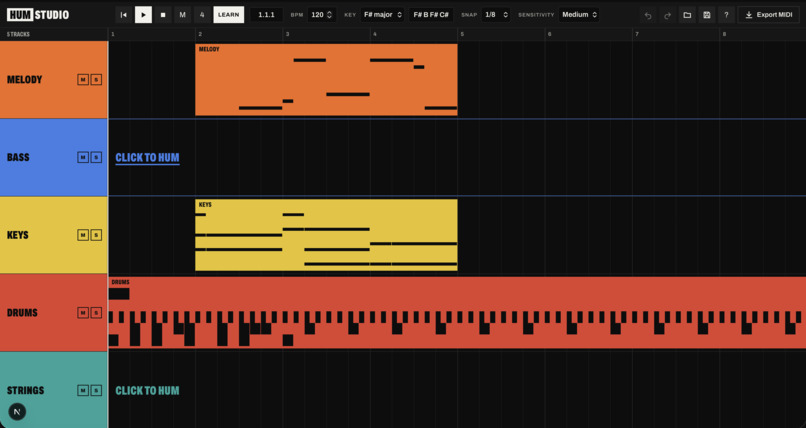806x428 pixels.
Task: Select the Strings track header
Action: click(53, 390)
